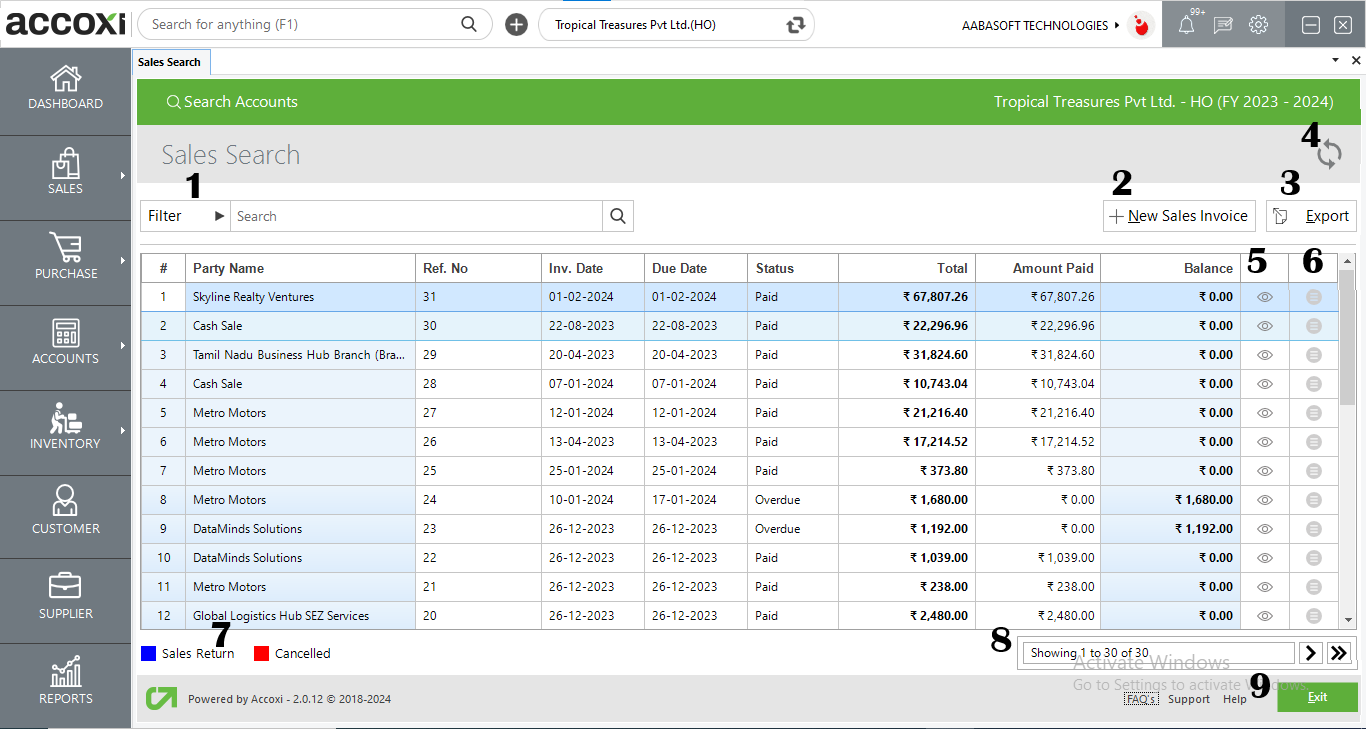Viewport: 1366px width, 729px height.
Task: View invoice for Skyline Realty Ventures via eye icon
Action: point(1265,297)
